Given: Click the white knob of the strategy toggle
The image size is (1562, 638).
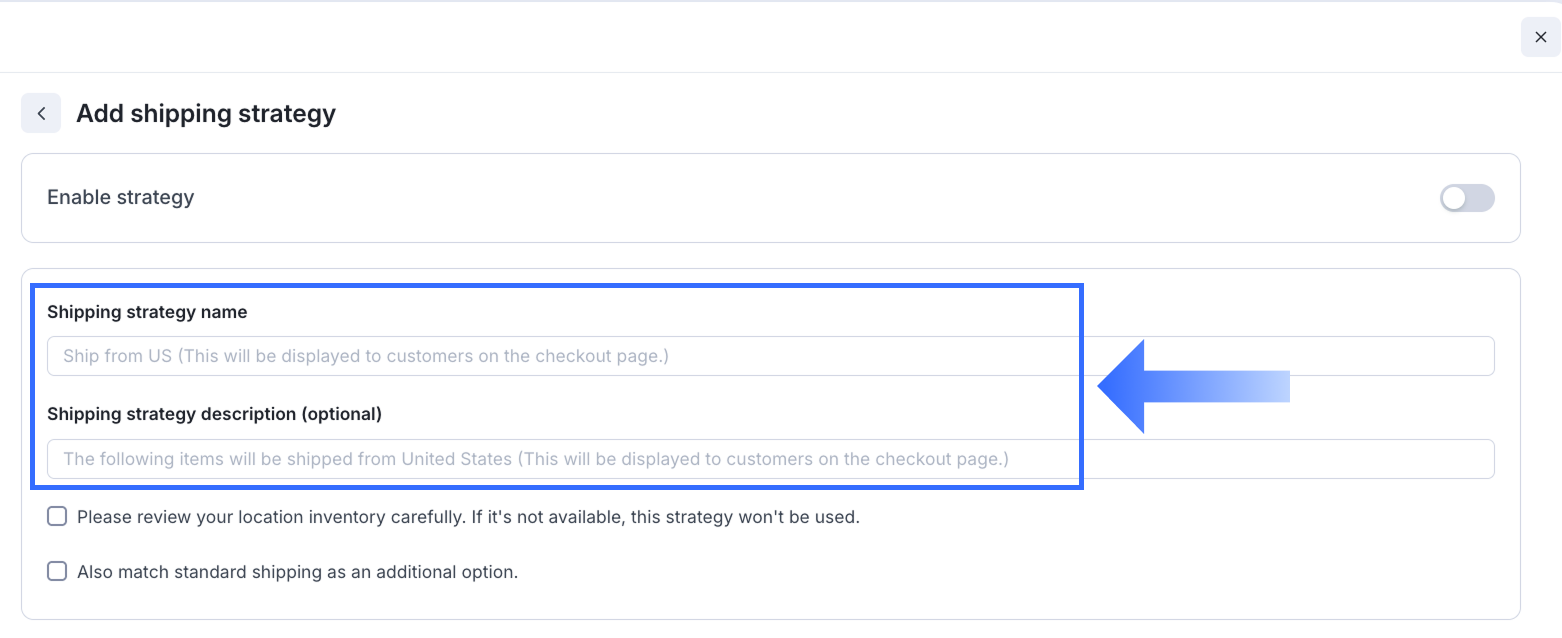Looking at the screenshot, I should coord(1454,198).
